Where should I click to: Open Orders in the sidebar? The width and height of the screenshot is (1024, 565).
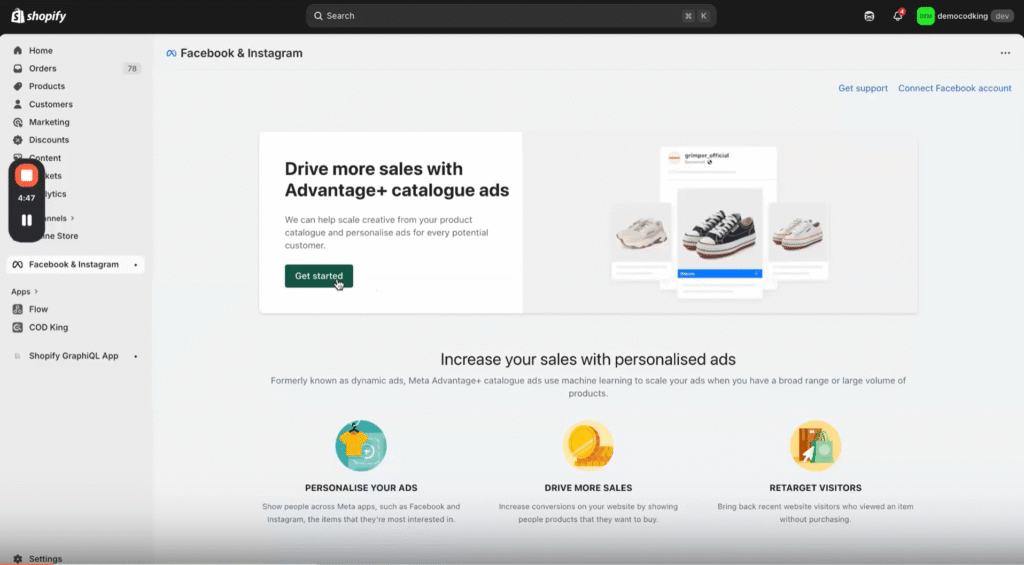[43, 69]
